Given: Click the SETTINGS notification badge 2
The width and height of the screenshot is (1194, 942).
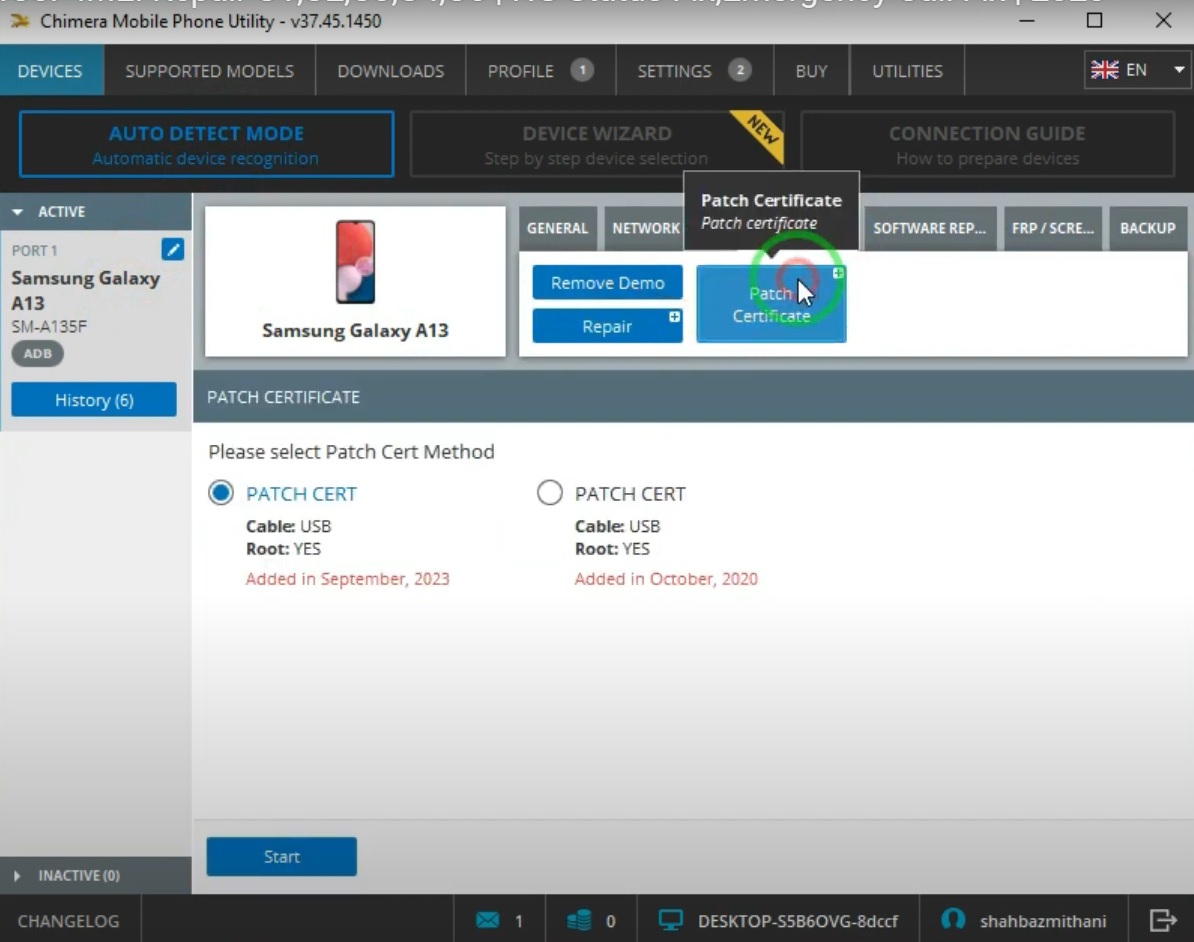Looking at the screenshot, I should tap(739, 70).
